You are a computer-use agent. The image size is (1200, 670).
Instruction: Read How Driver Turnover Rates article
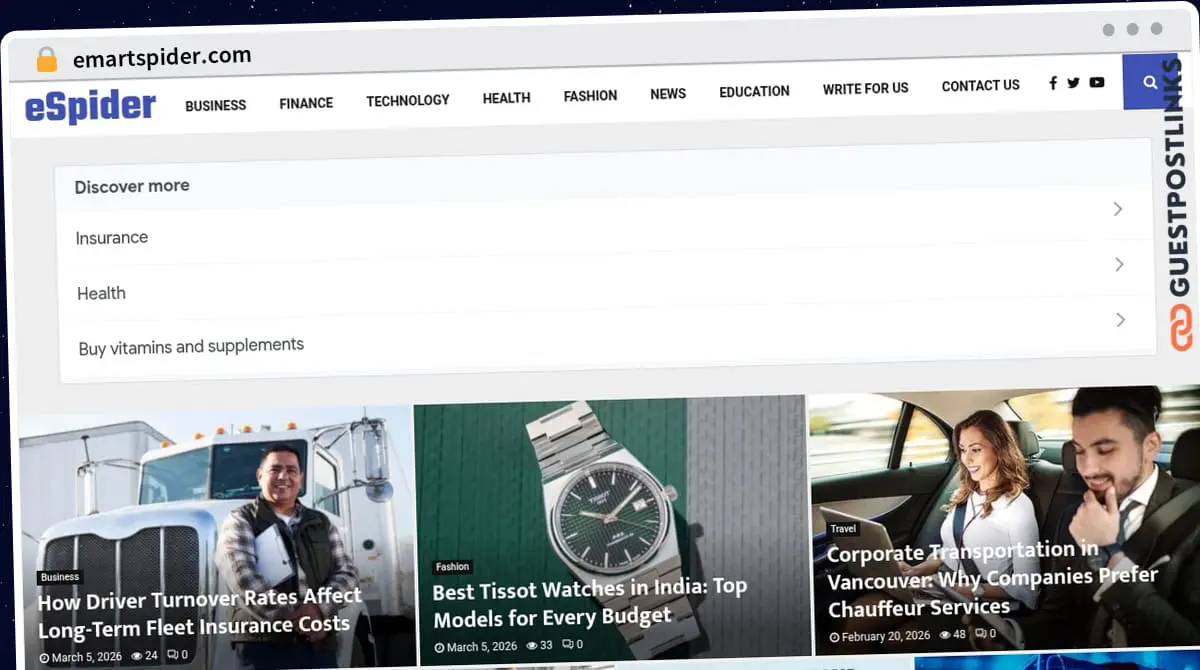[199, 611]
